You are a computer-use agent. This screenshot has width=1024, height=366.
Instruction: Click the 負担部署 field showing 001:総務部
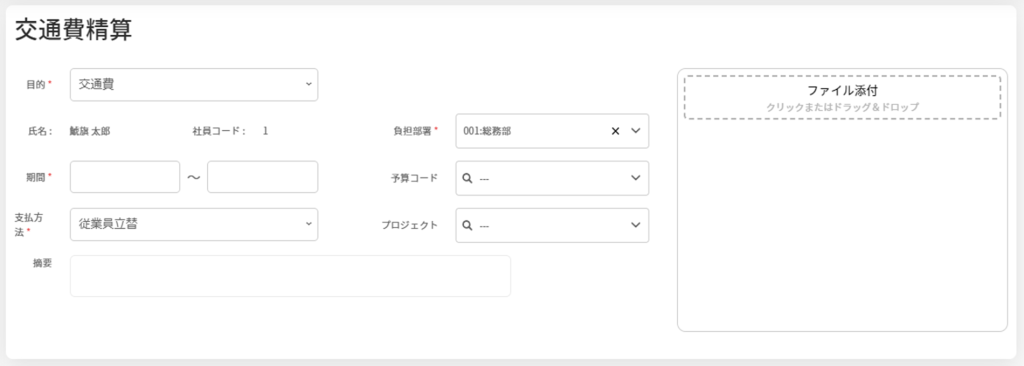pos(552,131)
